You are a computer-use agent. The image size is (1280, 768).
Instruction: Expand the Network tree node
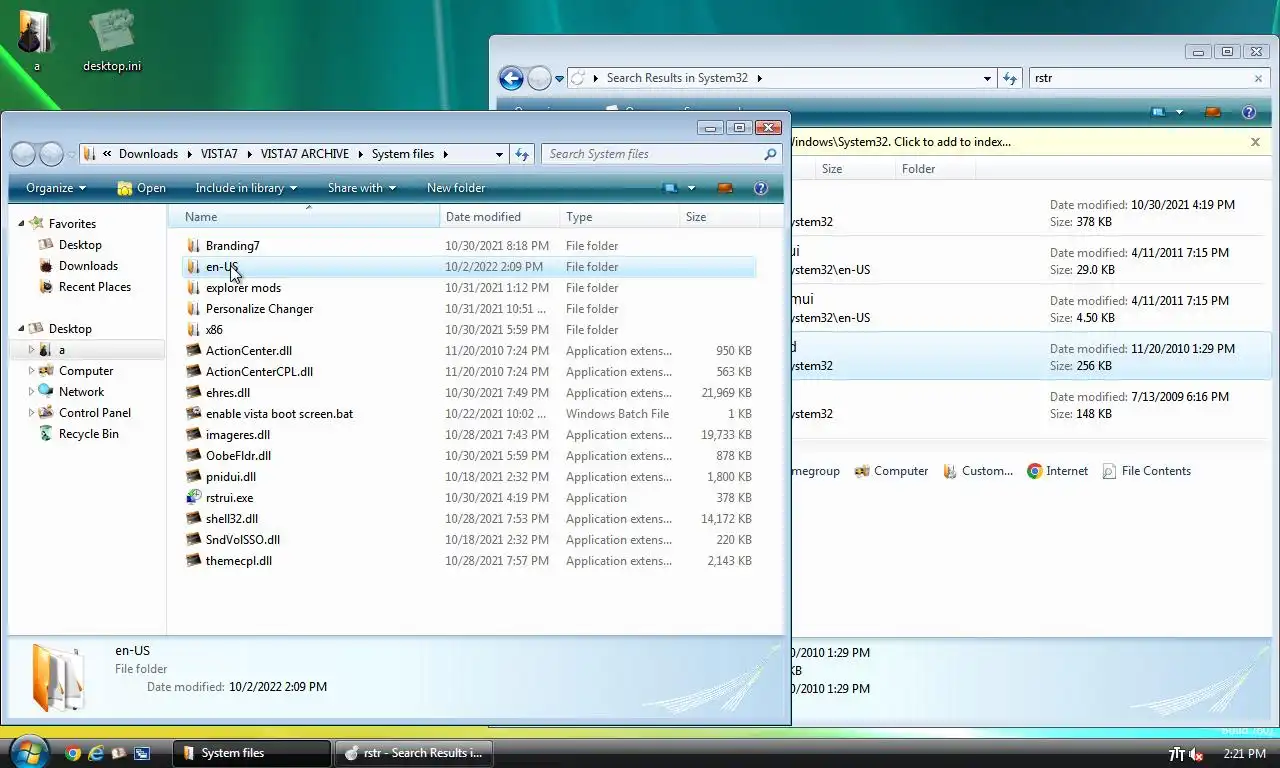tap(31, 392)
